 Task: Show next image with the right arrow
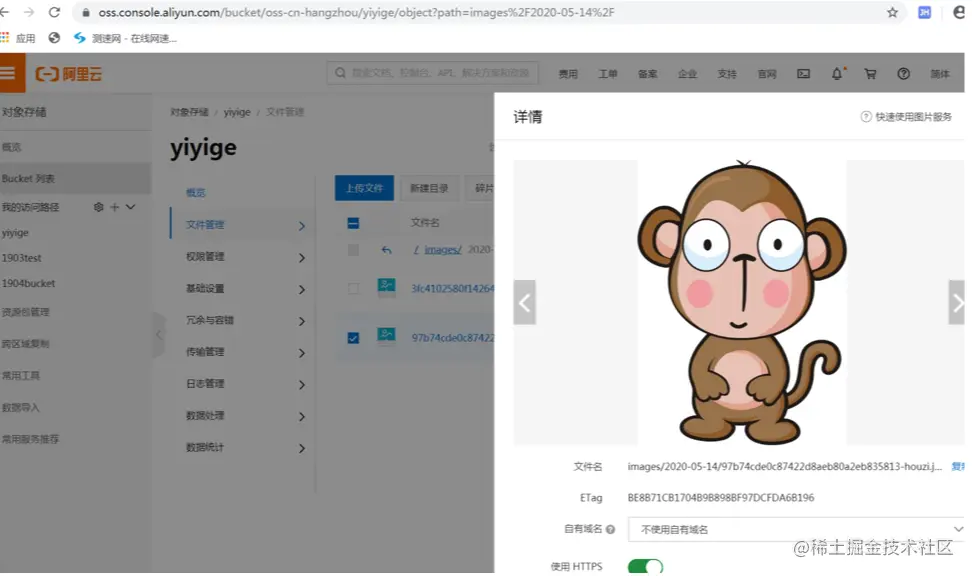click(957, 302)
